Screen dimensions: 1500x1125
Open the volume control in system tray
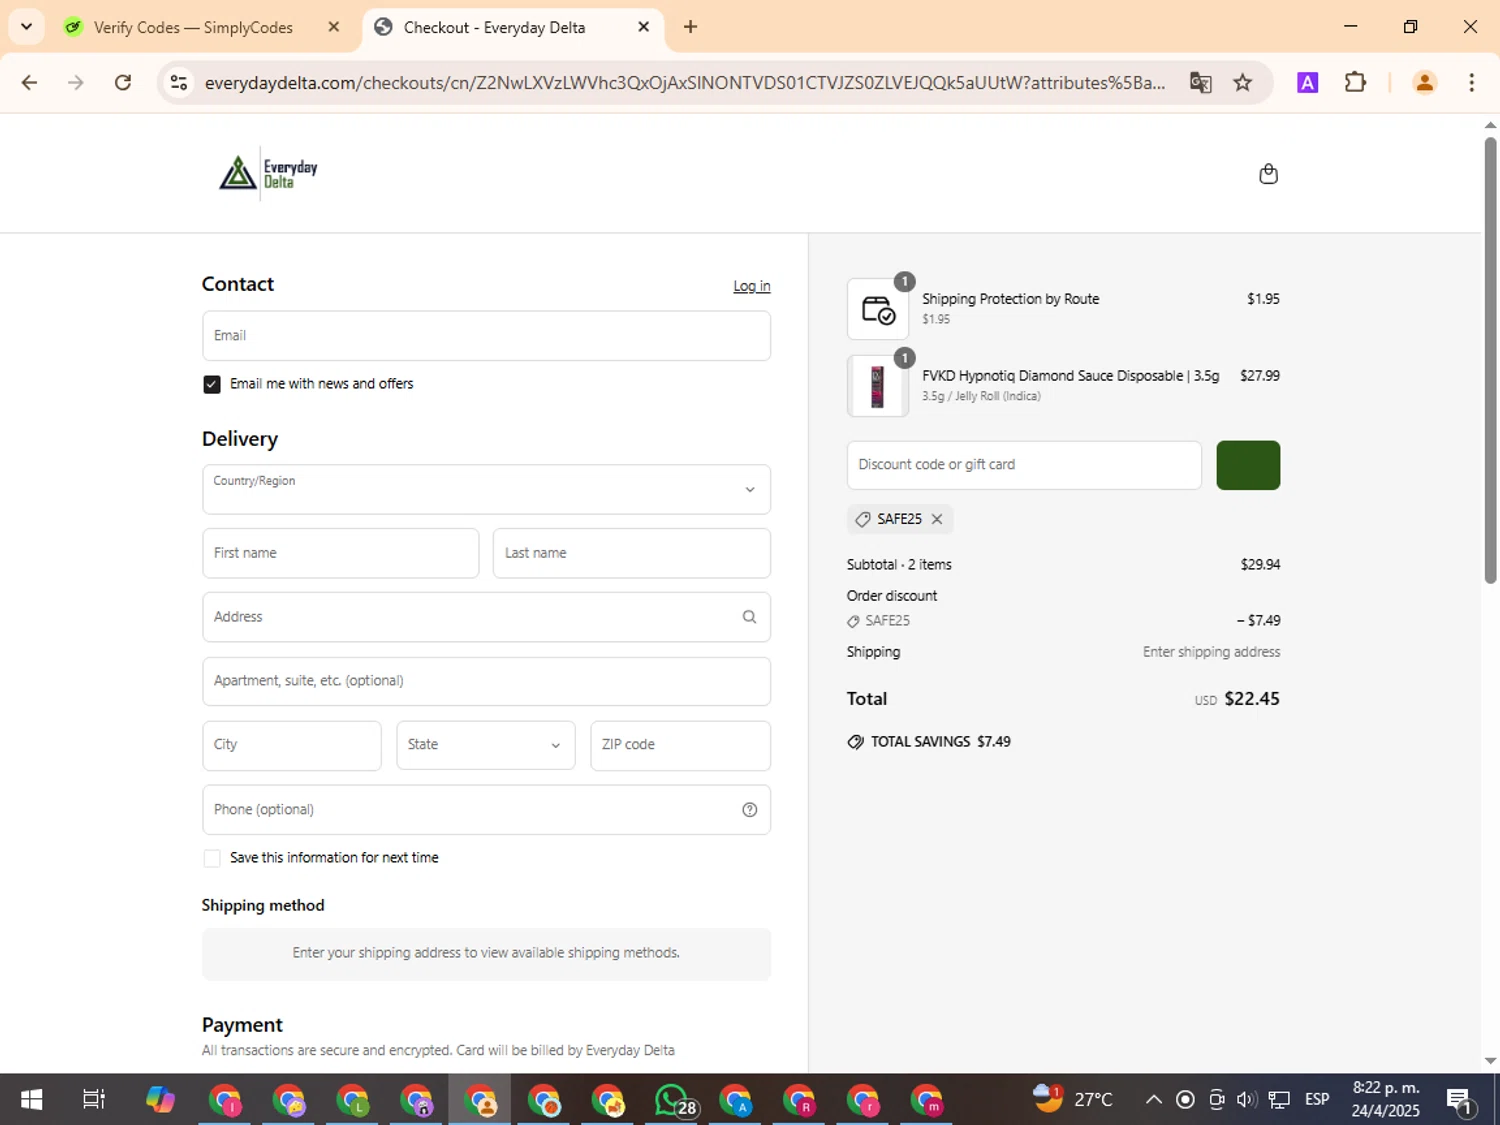point(1246,1100)
